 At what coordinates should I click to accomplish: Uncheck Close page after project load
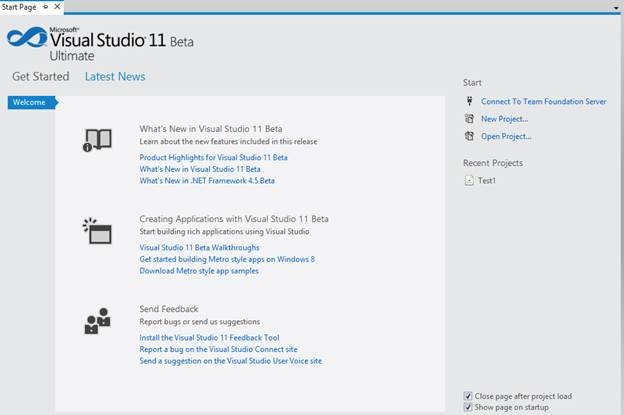[469, 396]
